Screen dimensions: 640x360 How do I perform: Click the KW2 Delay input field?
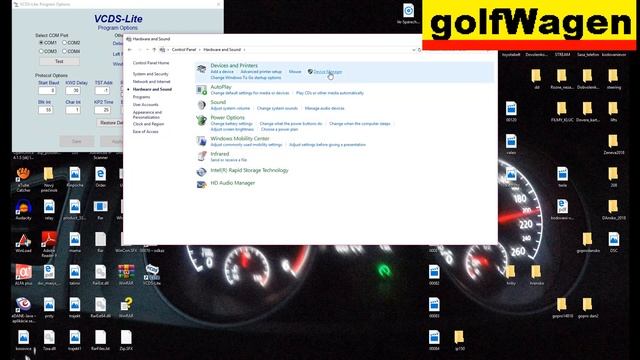click(73, 91)
